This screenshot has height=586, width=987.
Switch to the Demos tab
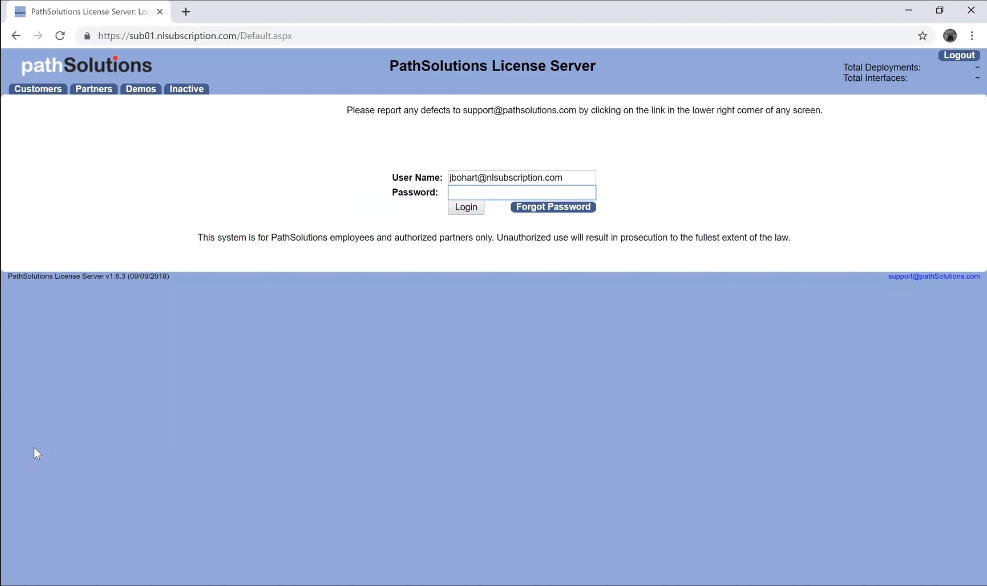tap(141, 89)
